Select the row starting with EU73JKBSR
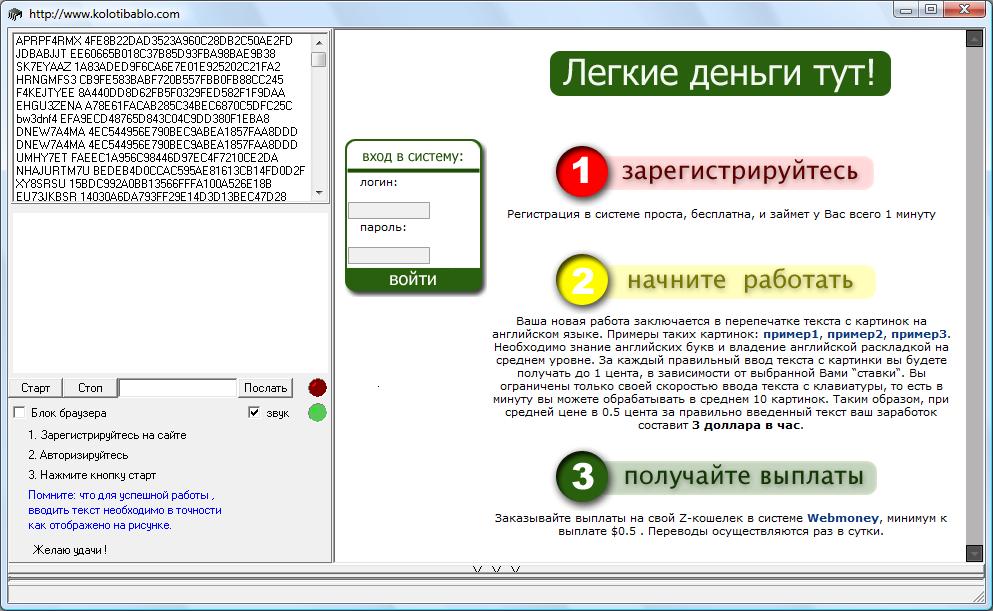 tap(151, 196)
